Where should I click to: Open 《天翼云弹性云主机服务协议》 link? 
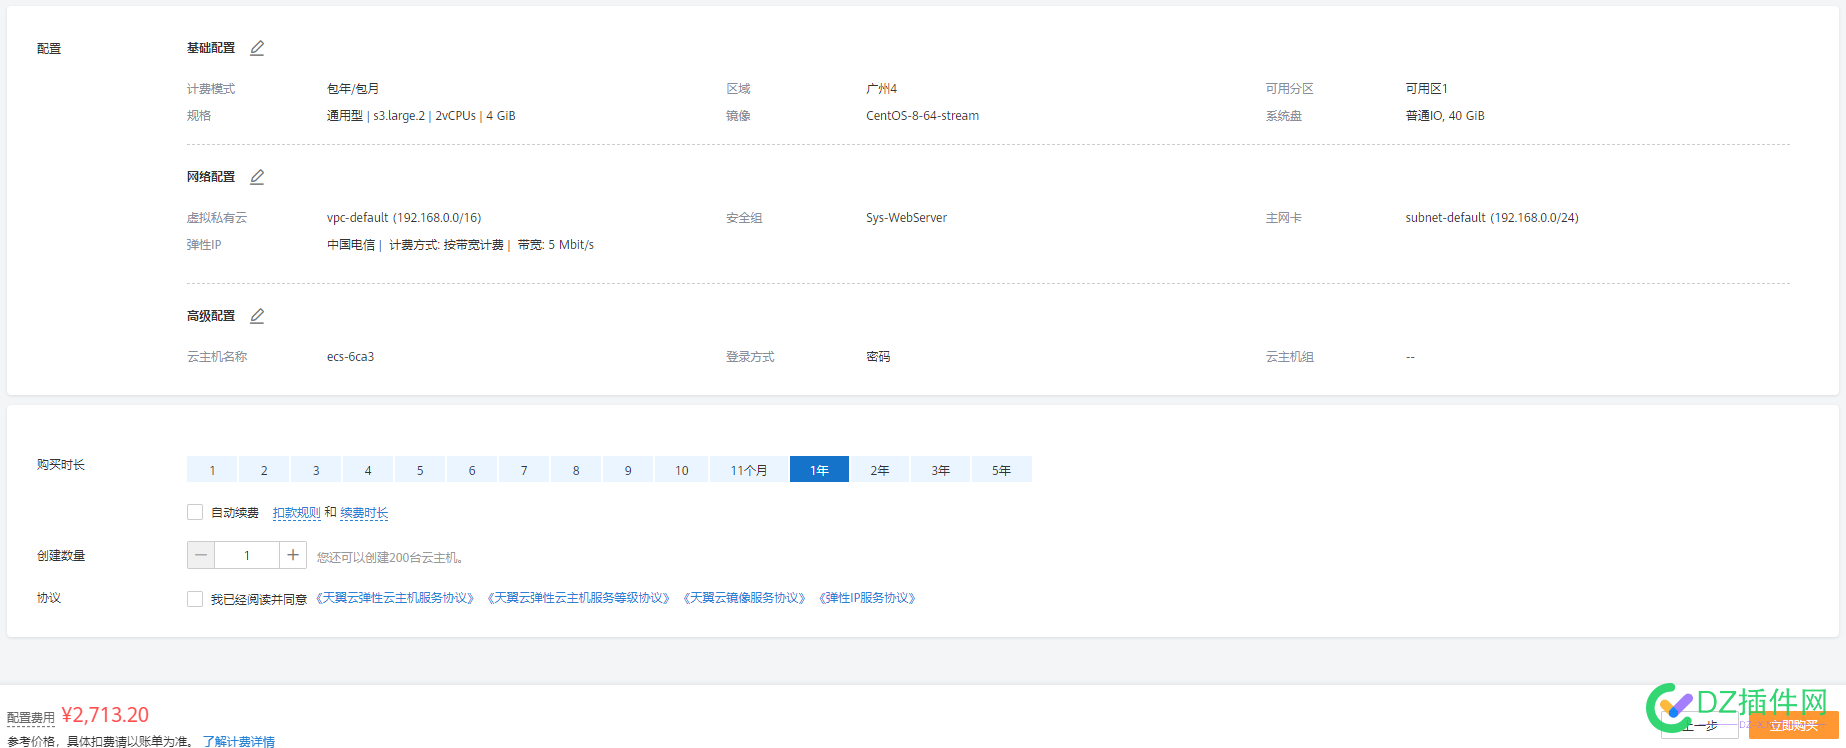point(395,598)
